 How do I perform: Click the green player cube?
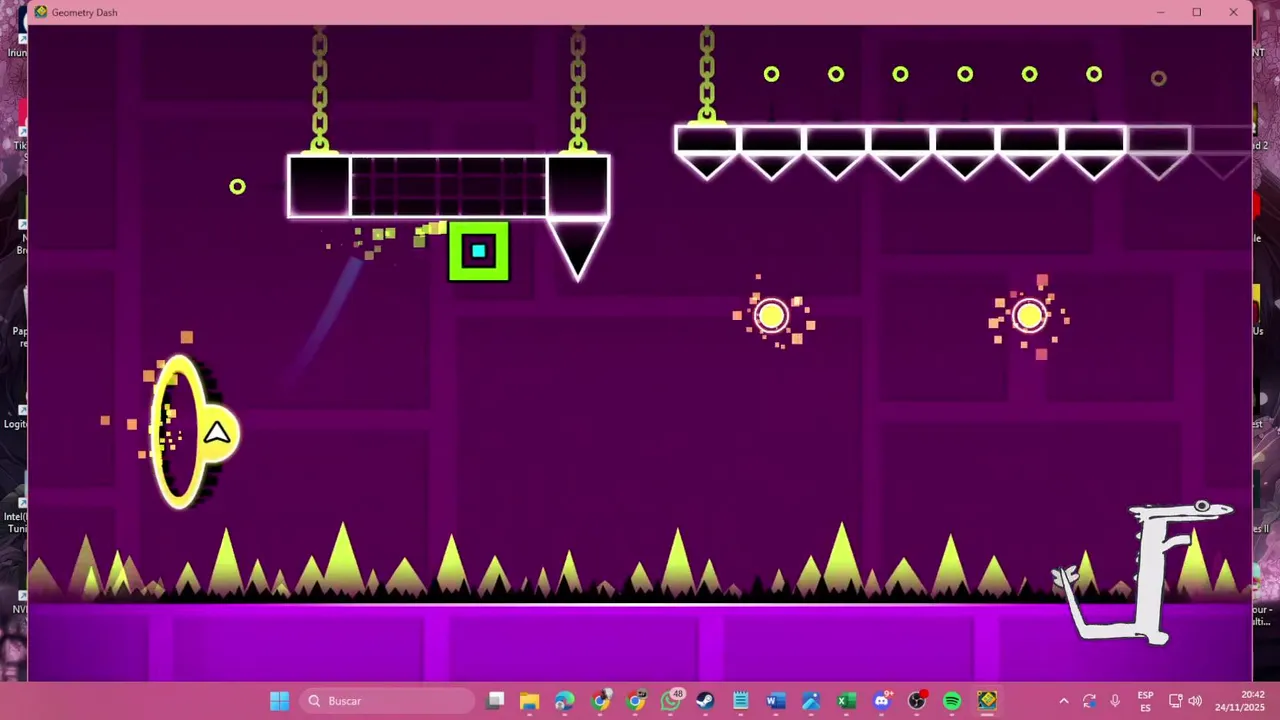pos(478,251)
